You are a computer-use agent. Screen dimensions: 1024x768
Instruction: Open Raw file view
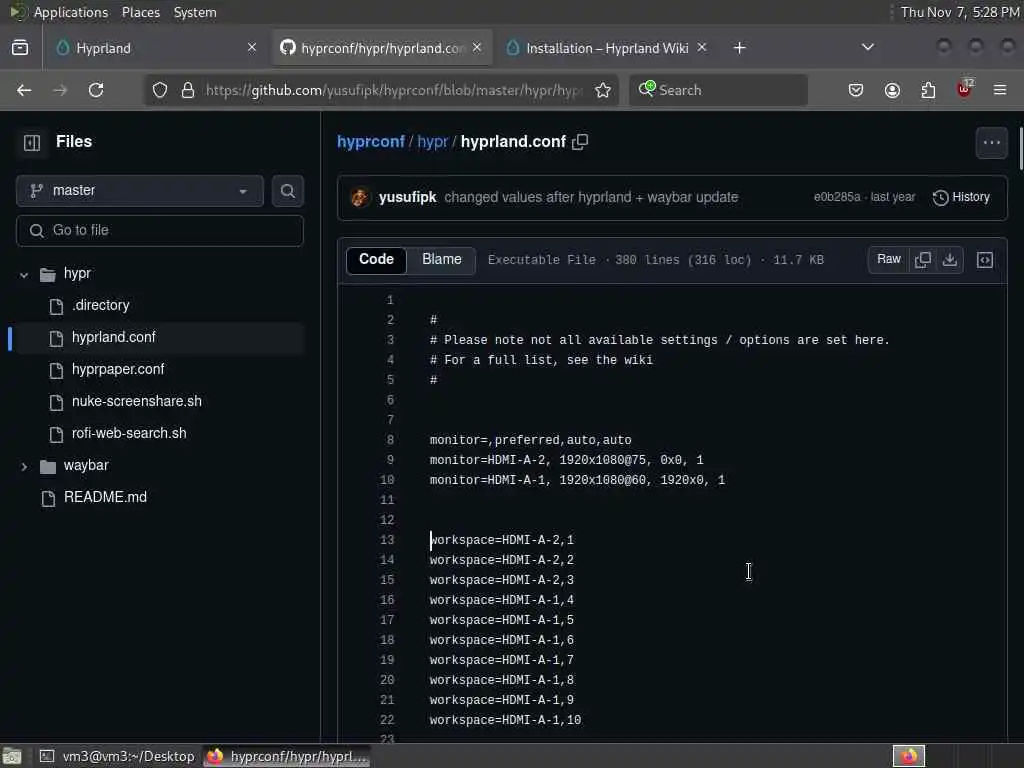[888, 260]
